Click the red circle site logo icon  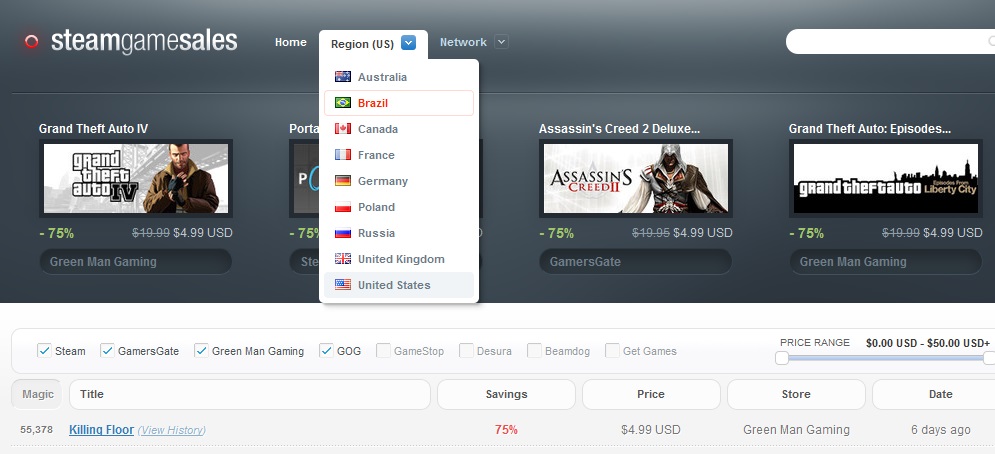coord(31,42)
